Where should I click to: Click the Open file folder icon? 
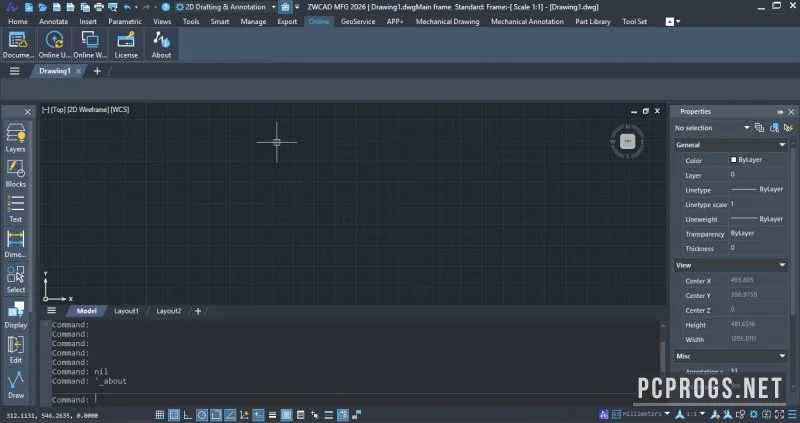tap(43, 7)
